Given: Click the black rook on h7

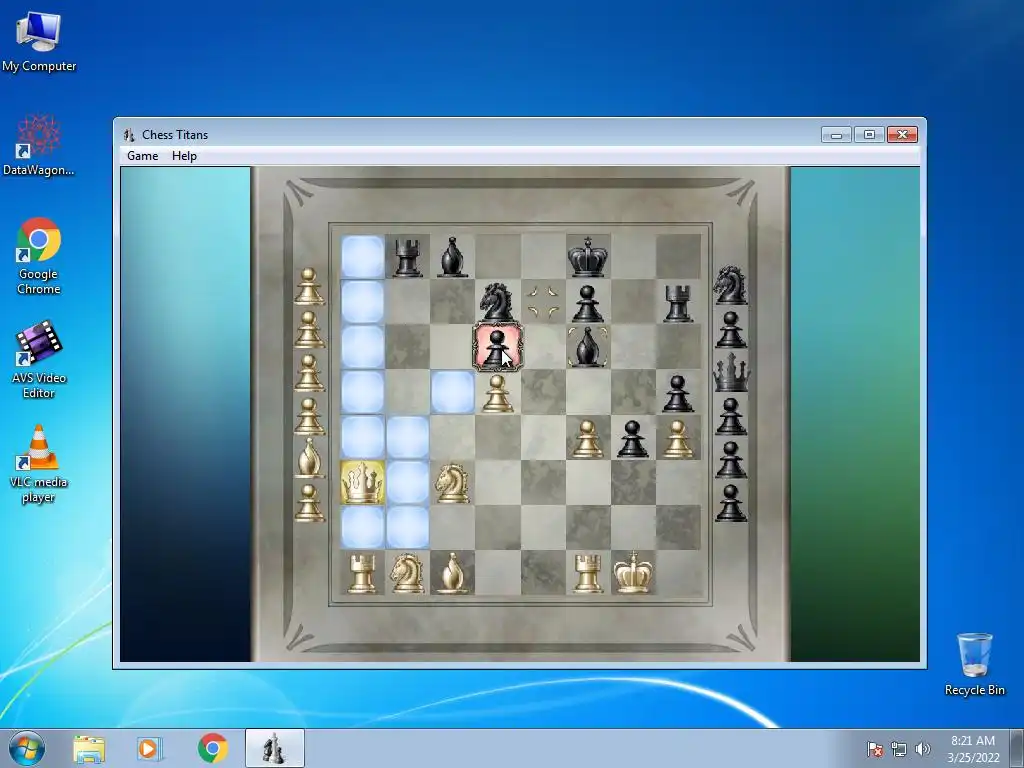Looking at the screenshot, I should click(678, 304).
